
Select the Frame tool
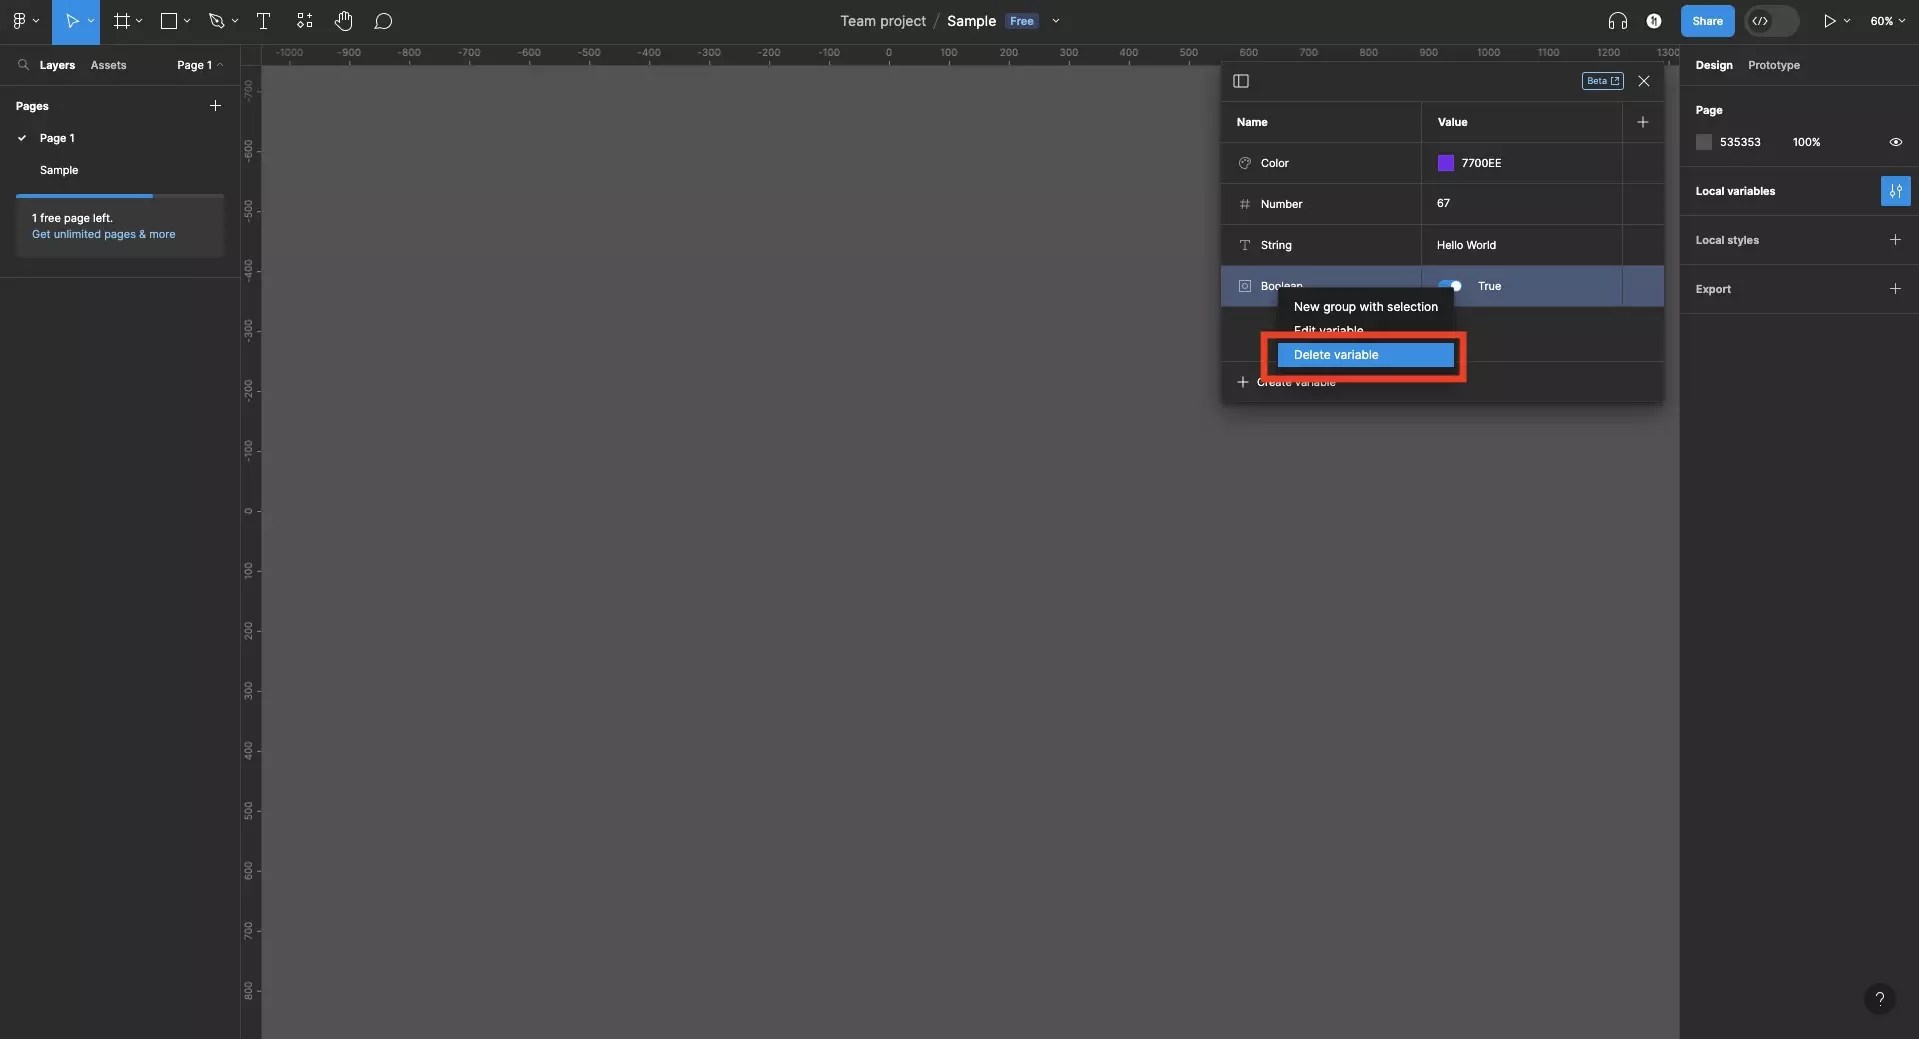pyautogui.click(x=120, y=20)
